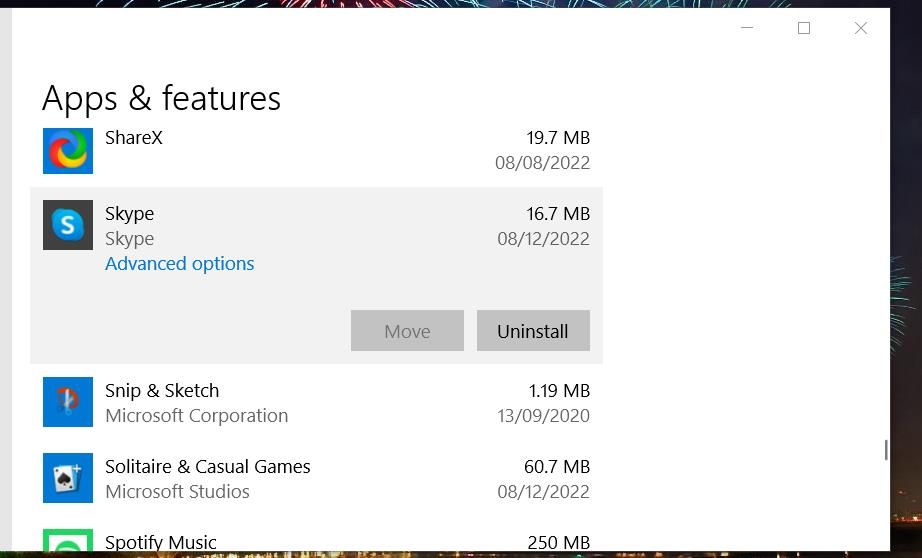Minimize the Settings window

pos(747,28)
